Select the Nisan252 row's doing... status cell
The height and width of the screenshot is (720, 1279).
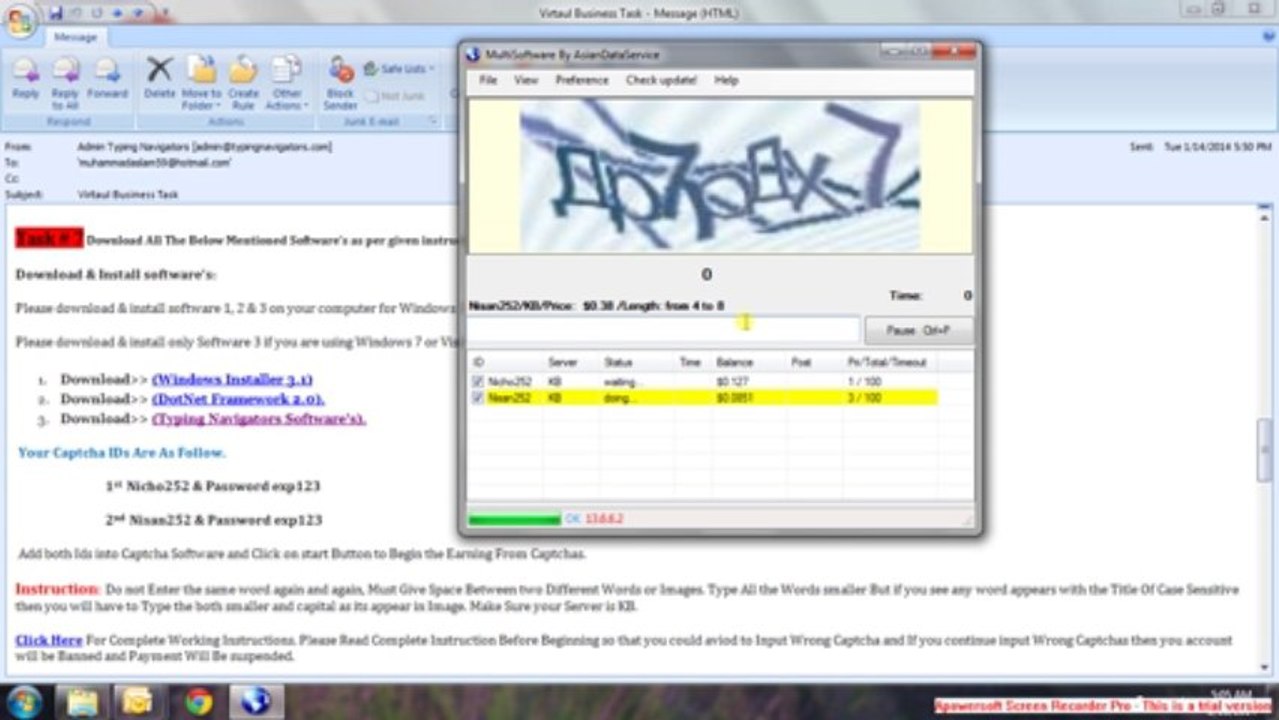tap(620, 398)
